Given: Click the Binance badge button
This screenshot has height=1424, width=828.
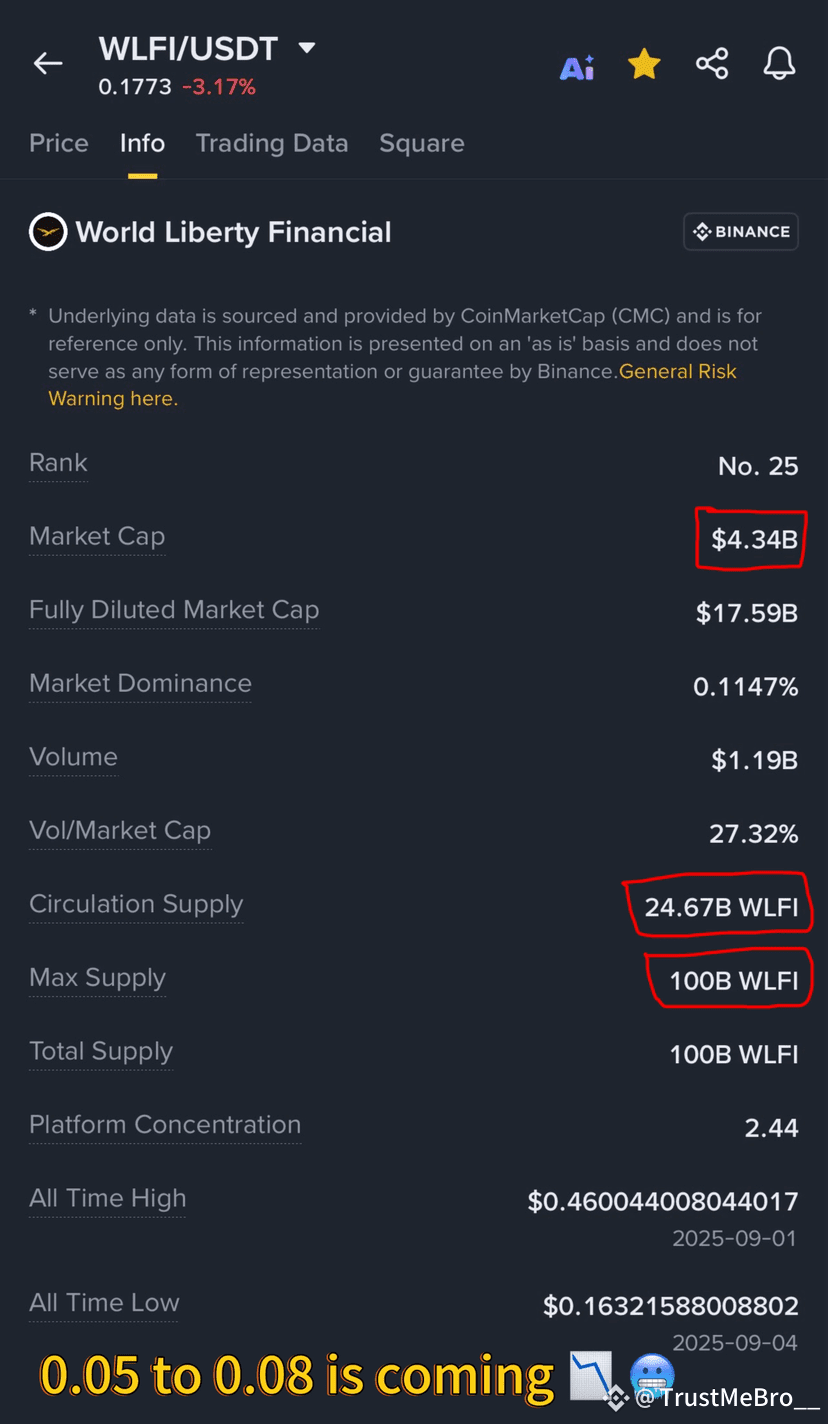Looking at the screenshot, I should click(740, 231).
